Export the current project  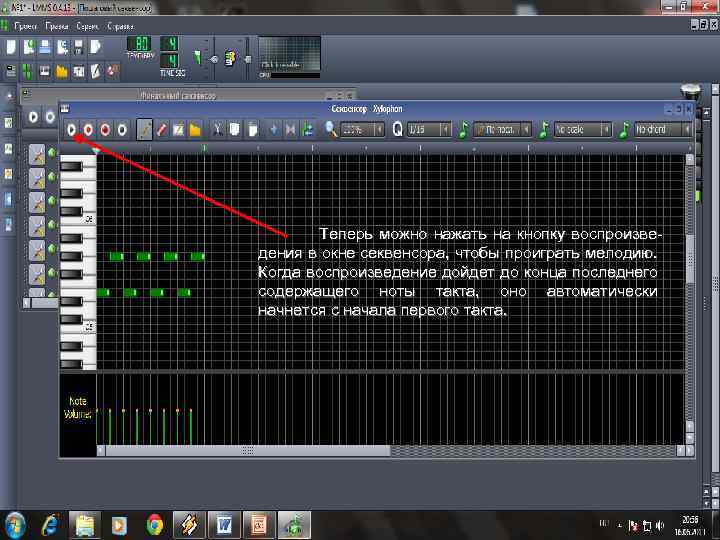point(96,47)
